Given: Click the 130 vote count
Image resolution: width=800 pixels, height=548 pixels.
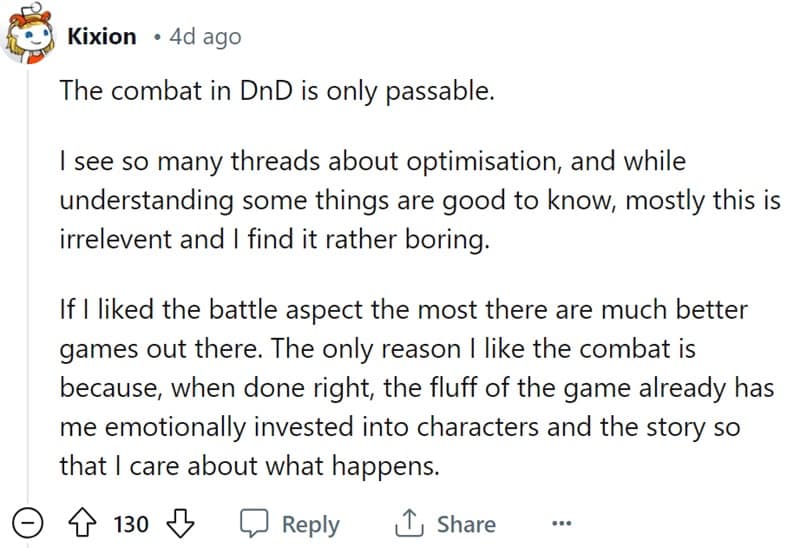Looking at the screenshot, I should (131, 524).
